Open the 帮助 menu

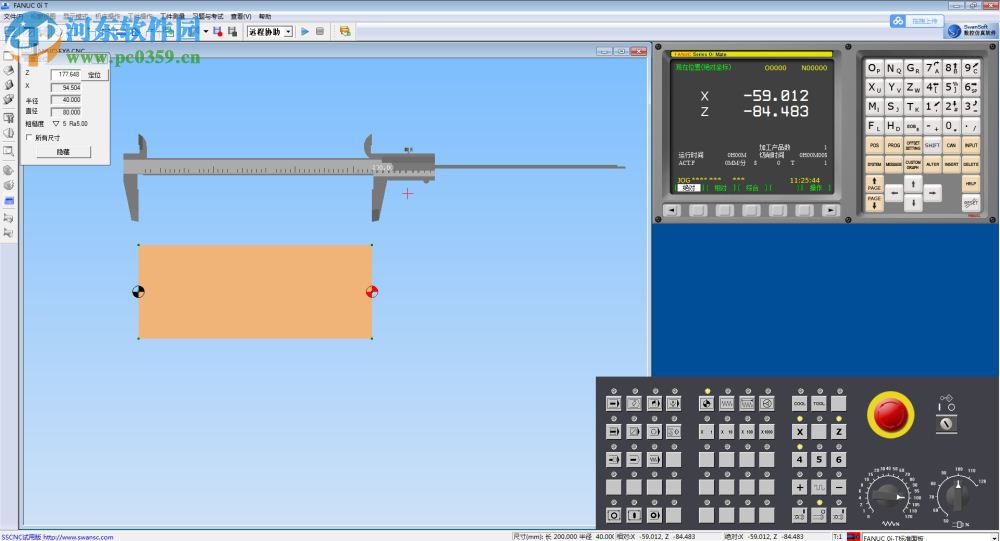[x=265, y=17]
